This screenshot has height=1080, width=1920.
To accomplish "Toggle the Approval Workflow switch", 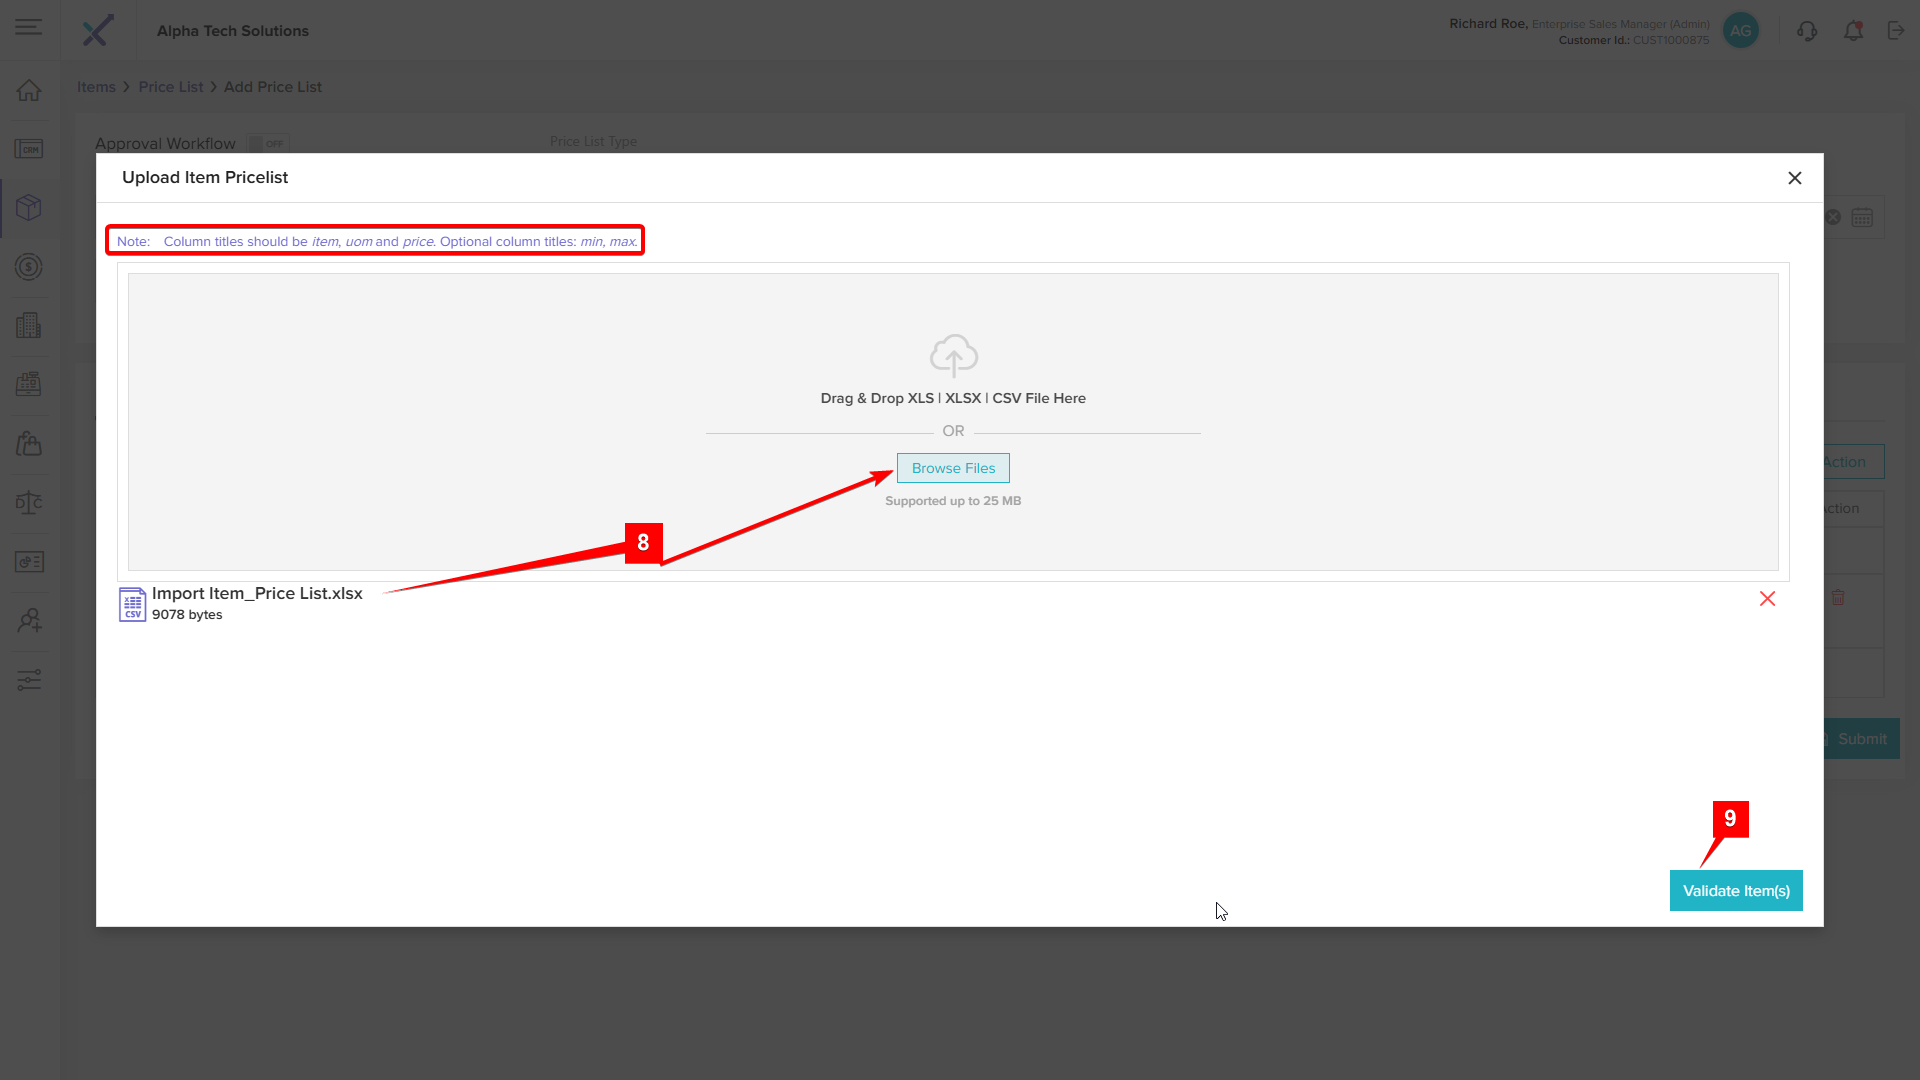I will coord(268,144).
